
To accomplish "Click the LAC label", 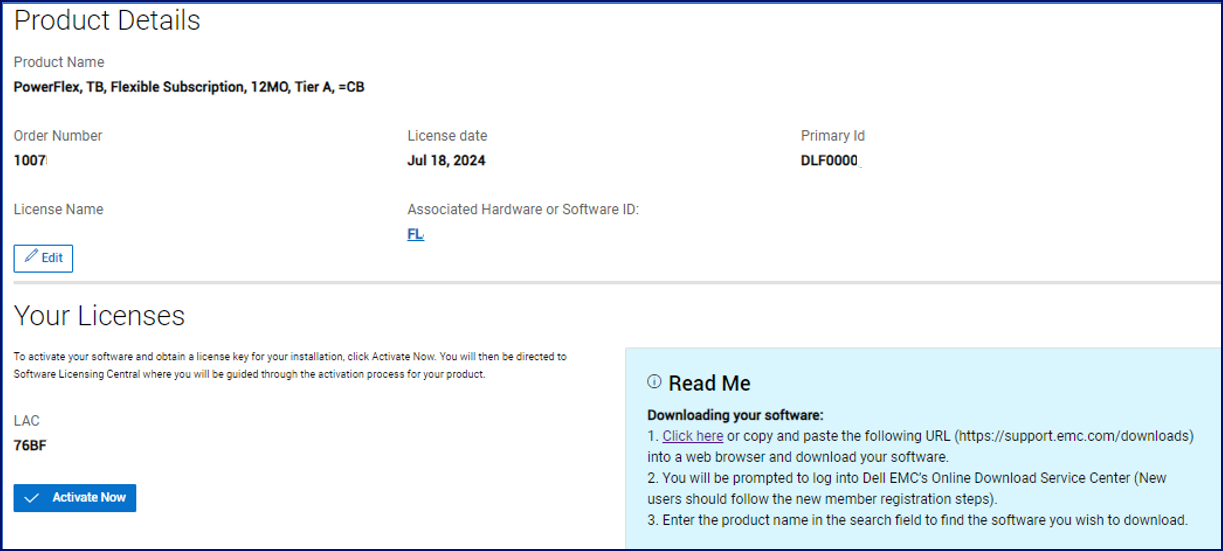I will click(x=27, y=421).
